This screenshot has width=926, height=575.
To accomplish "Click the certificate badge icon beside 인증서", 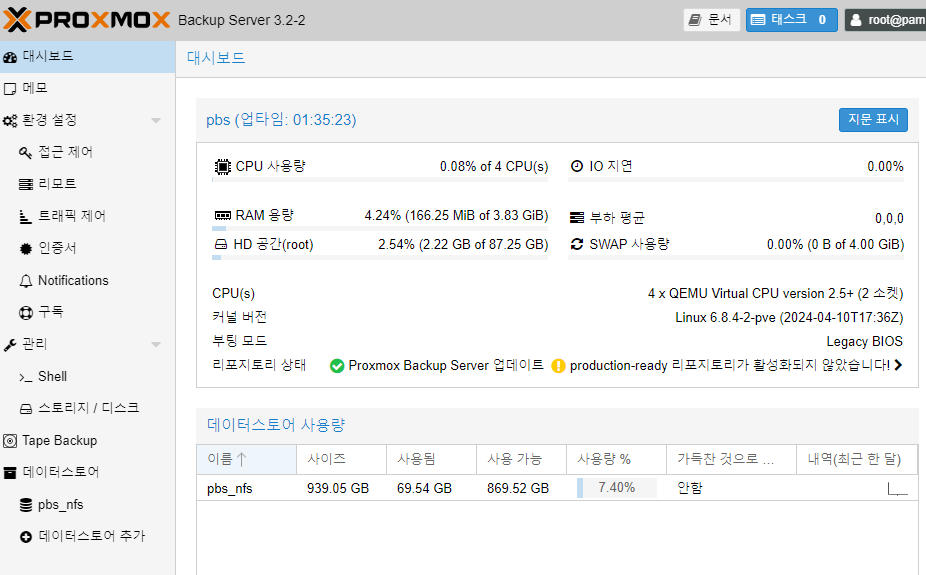I will click(25, 249).
